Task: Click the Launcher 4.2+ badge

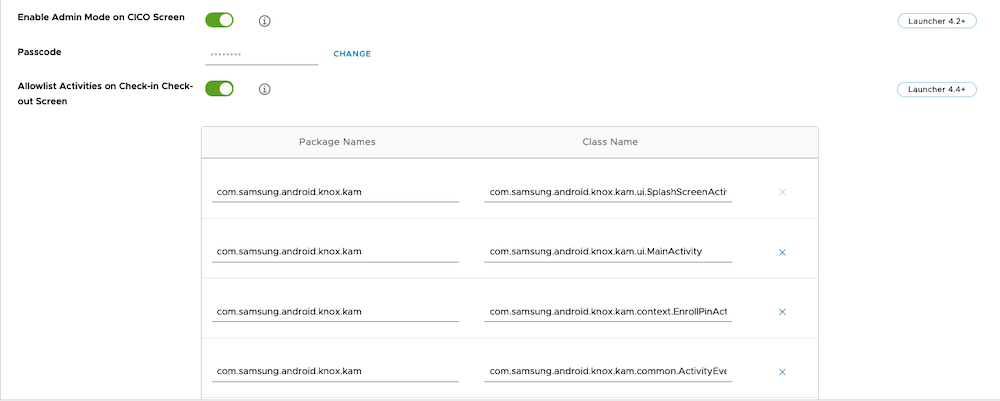Action: tap(935, 20)
